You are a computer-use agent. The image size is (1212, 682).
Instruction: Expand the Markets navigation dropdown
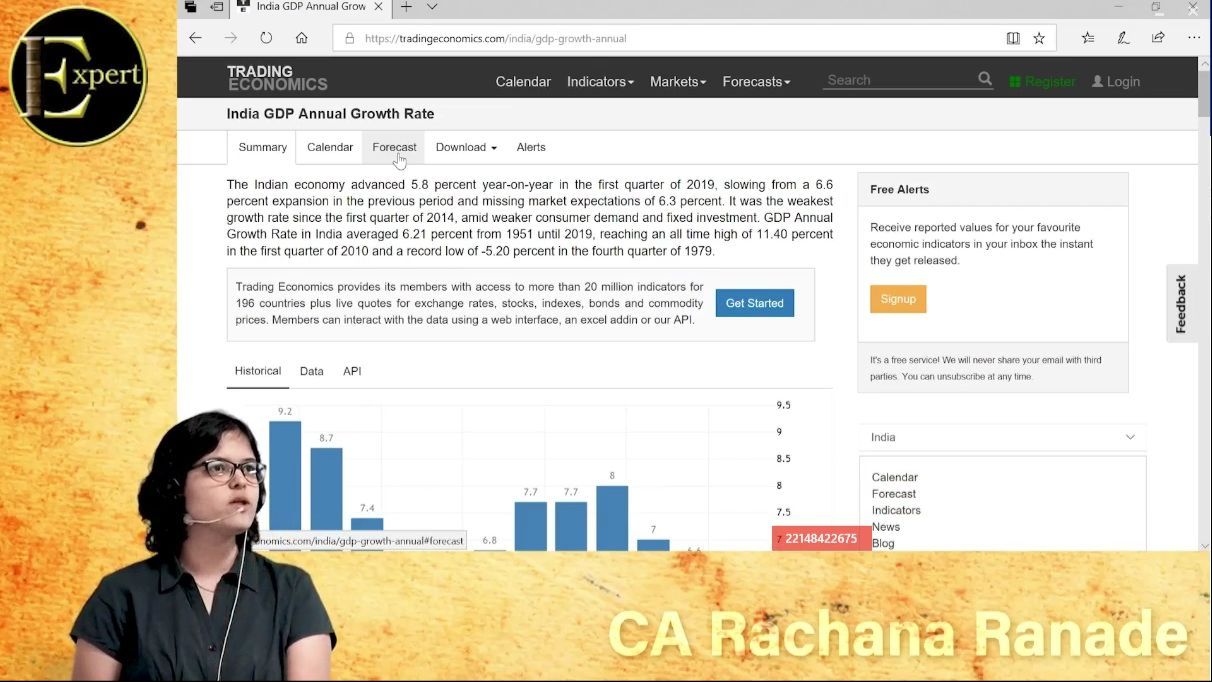pyautogui.click(x=678, y=82)
